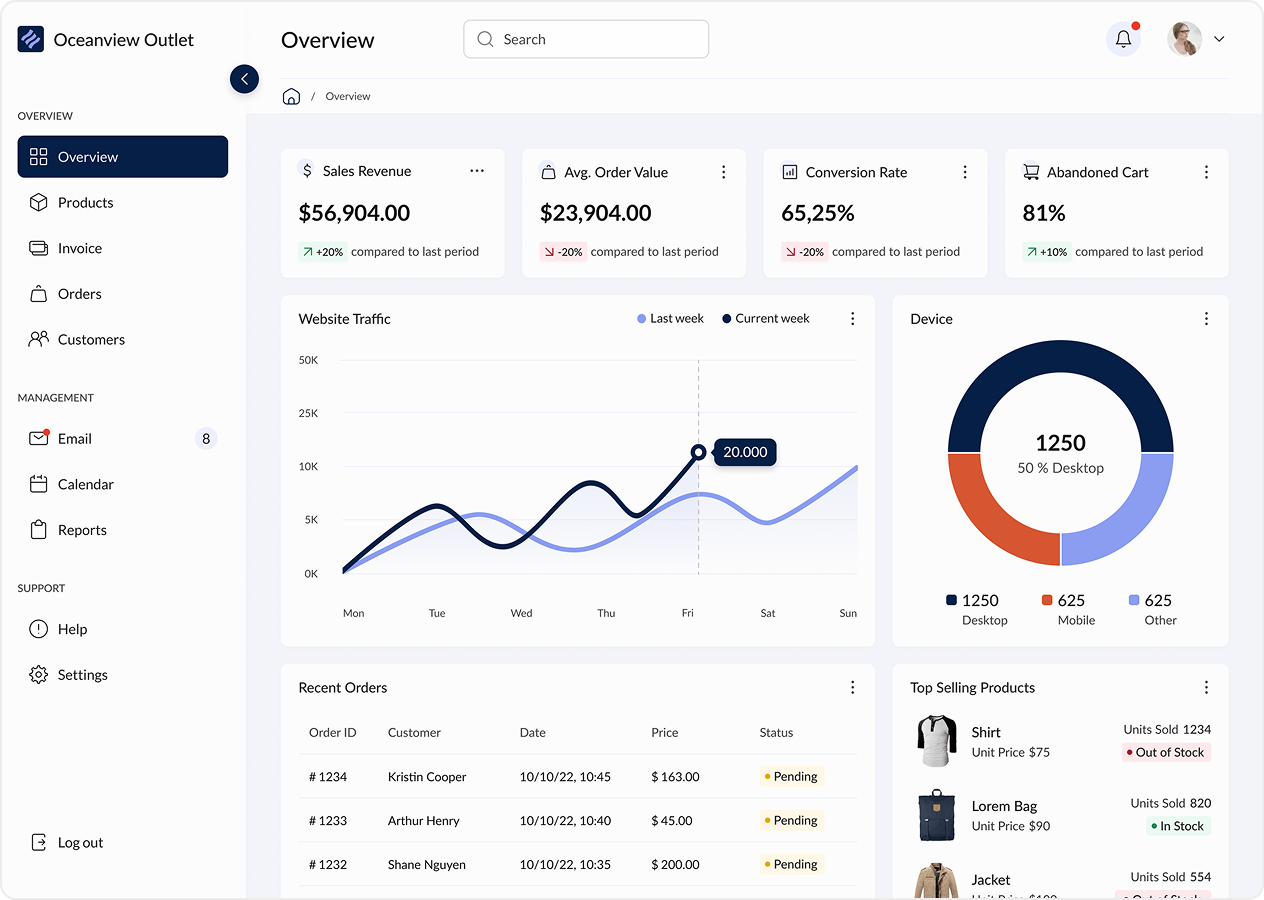Toggle the Current week legend series

tap(766, 319)
